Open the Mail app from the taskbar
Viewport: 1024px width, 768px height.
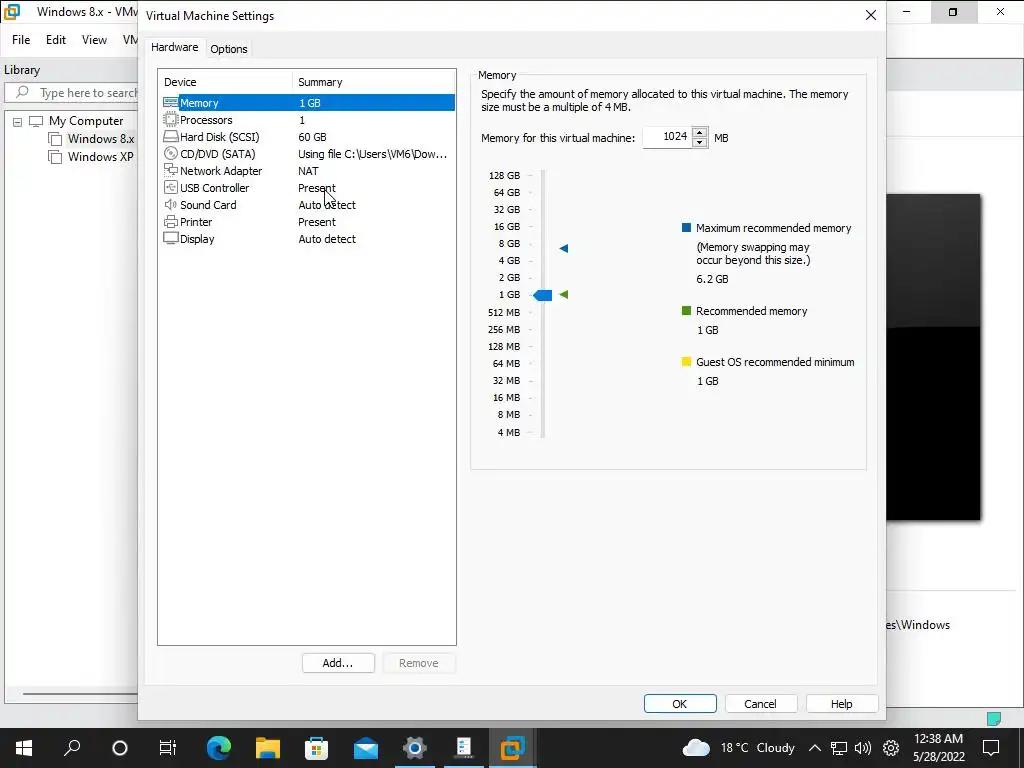pos(366,748)
